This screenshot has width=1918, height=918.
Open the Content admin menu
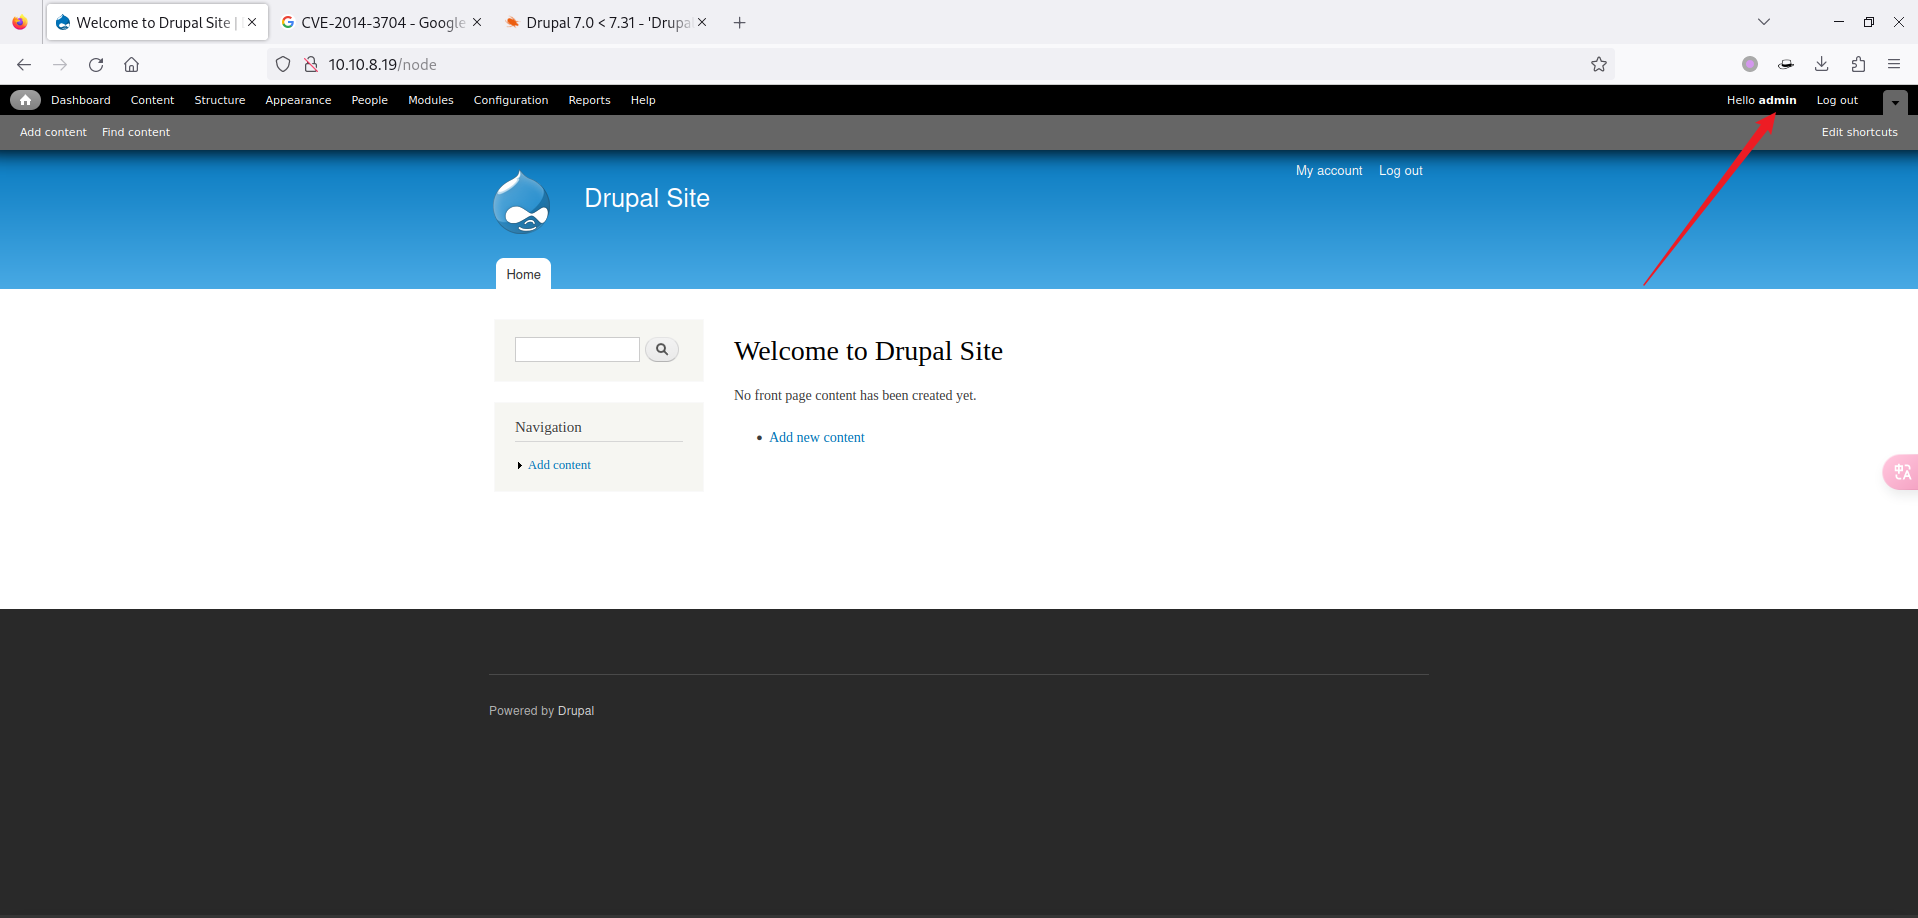point(152,100)
